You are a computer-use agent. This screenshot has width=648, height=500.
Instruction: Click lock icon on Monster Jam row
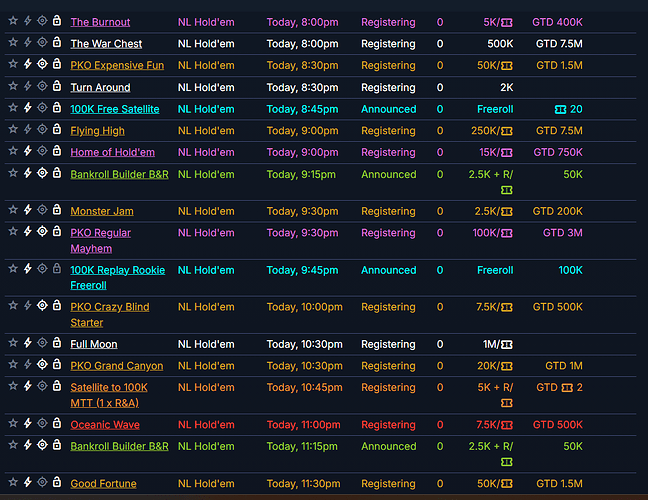click(57, 210)
